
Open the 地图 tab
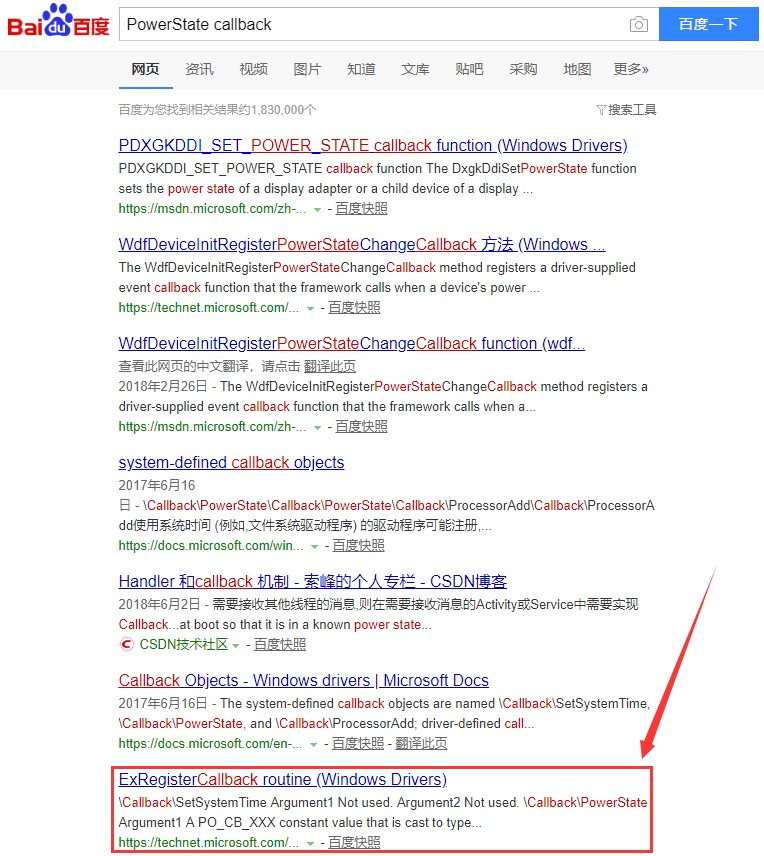pos(577,69)
